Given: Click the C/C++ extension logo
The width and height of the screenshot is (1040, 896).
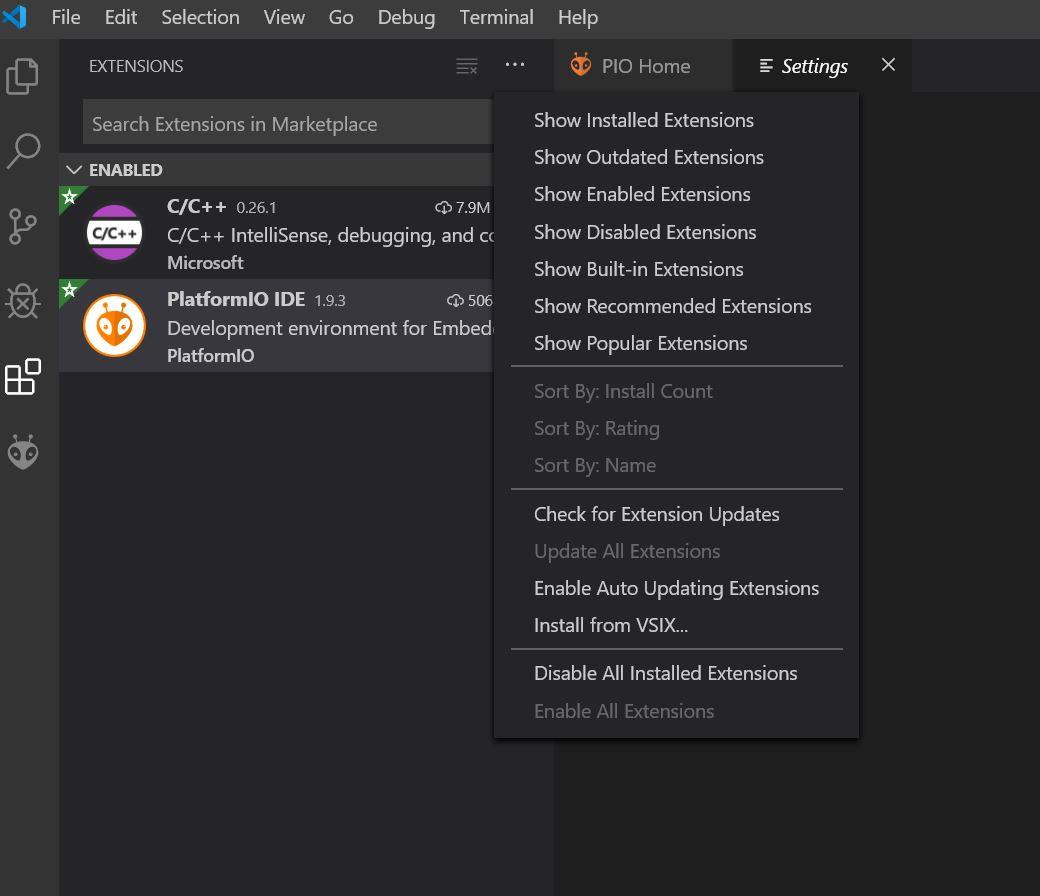Looking at the screenshot, I should pos(114,232).
